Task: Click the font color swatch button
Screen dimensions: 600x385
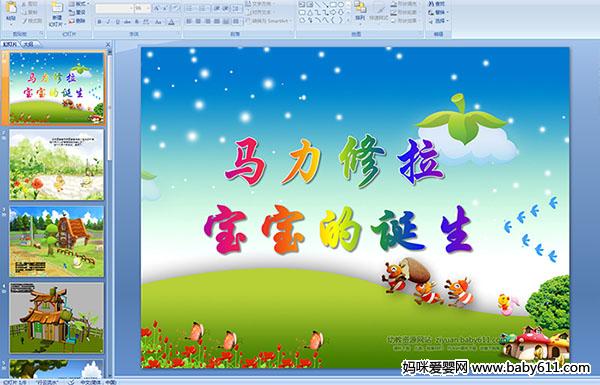Action: [172, 22]
